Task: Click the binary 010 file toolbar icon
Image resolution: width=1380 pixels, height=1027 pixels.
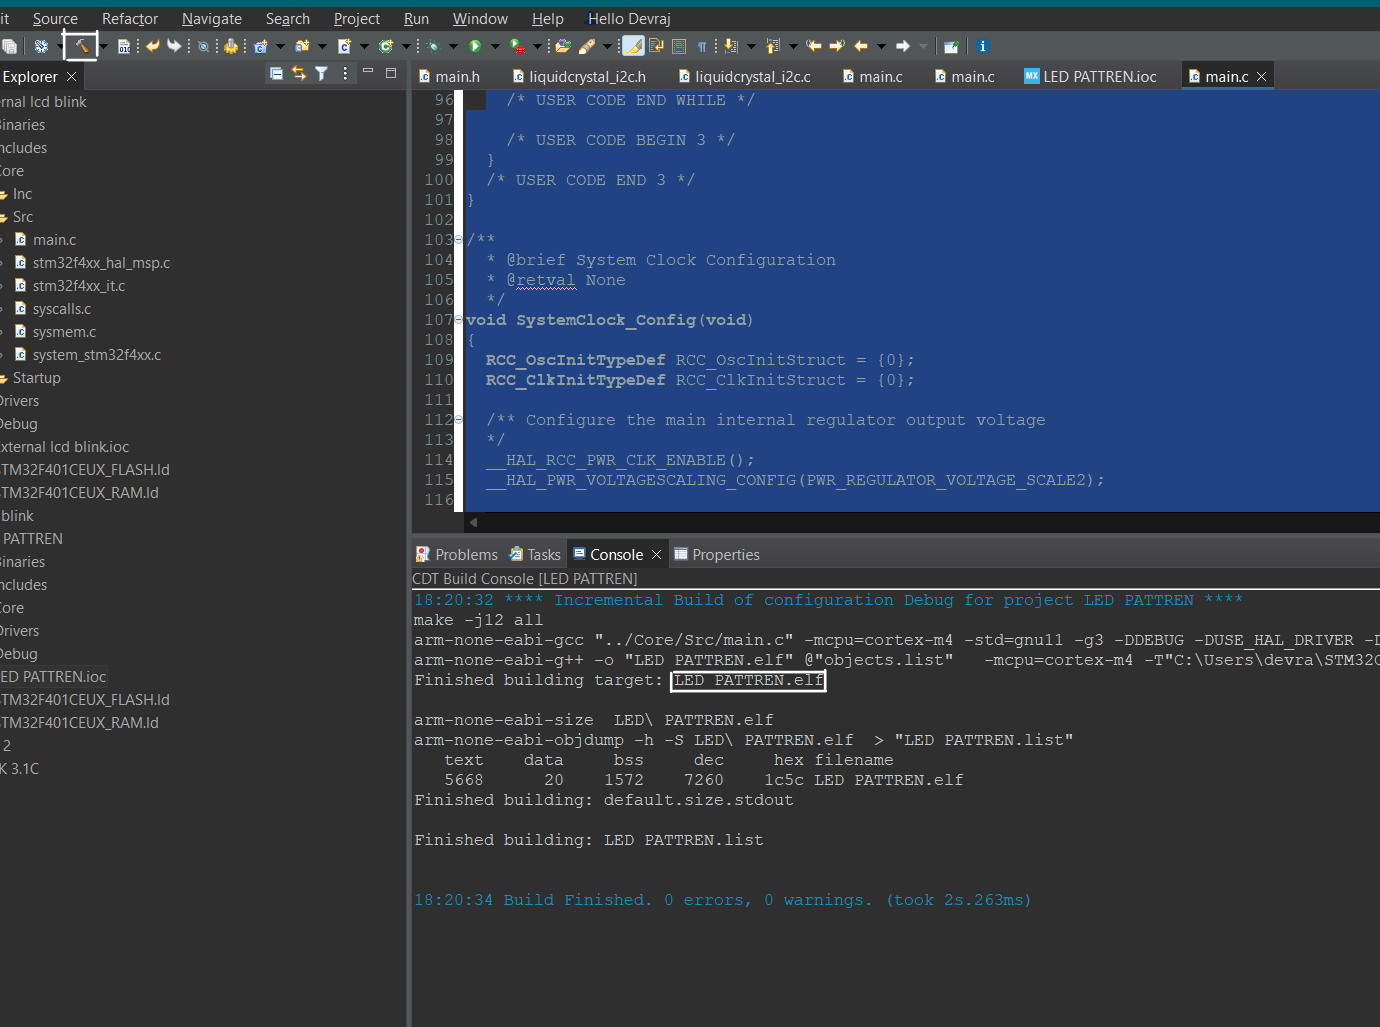Action: point(124,46)
